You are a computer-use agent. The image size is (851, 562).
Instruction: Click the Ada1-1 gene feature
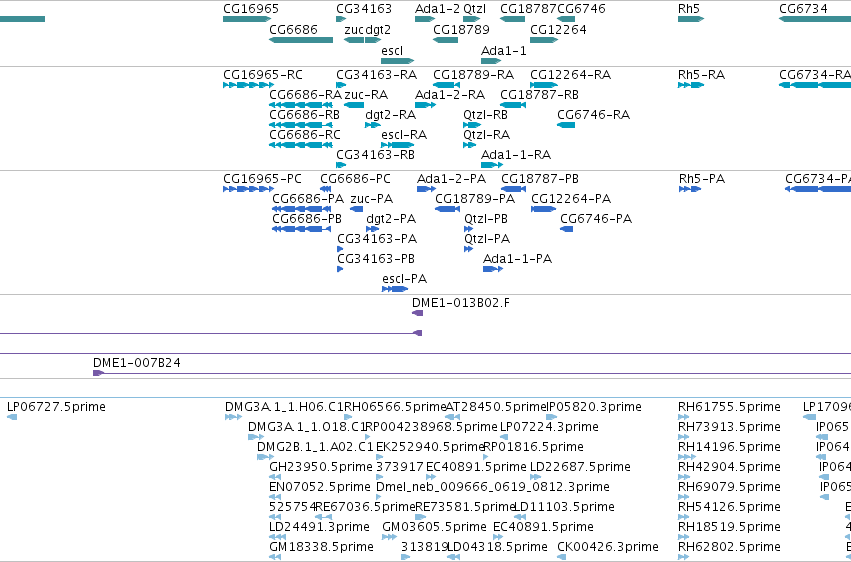(x=491, y=61)
